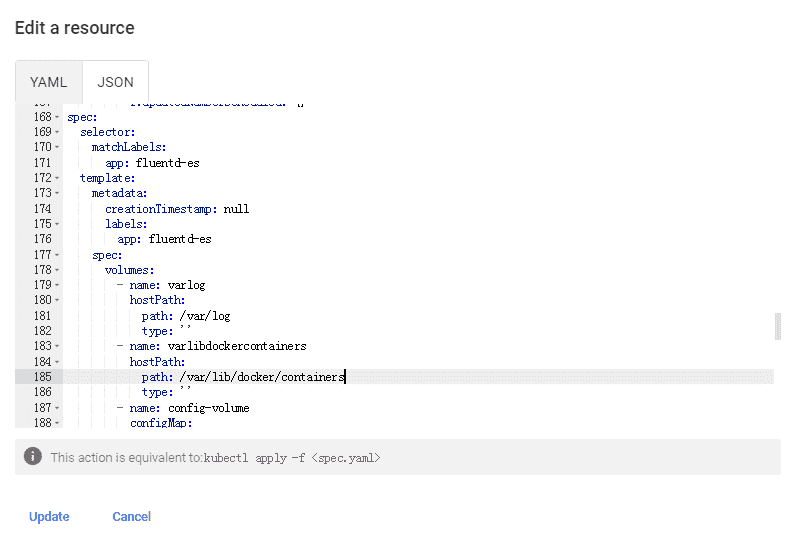Screen dimensions: 797x535
Task: Collapse the fold arrow at line 170
Action: [57, 147]
